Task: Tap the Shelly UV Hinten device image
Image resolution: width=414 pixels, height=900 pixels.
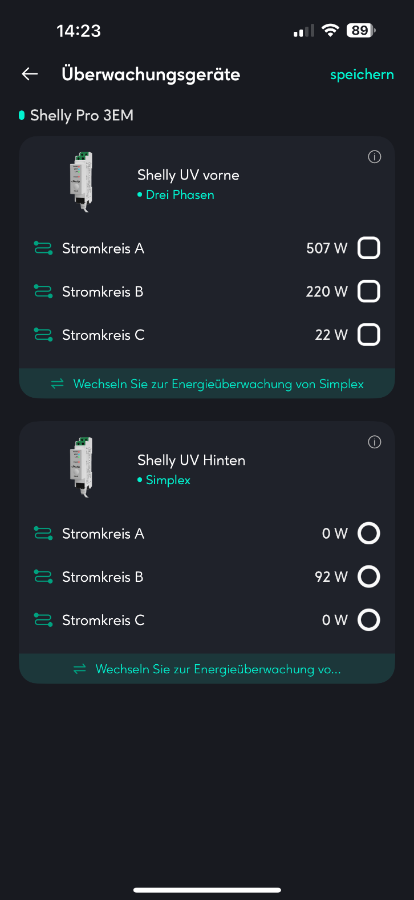Action: click(x=80, y=468)
